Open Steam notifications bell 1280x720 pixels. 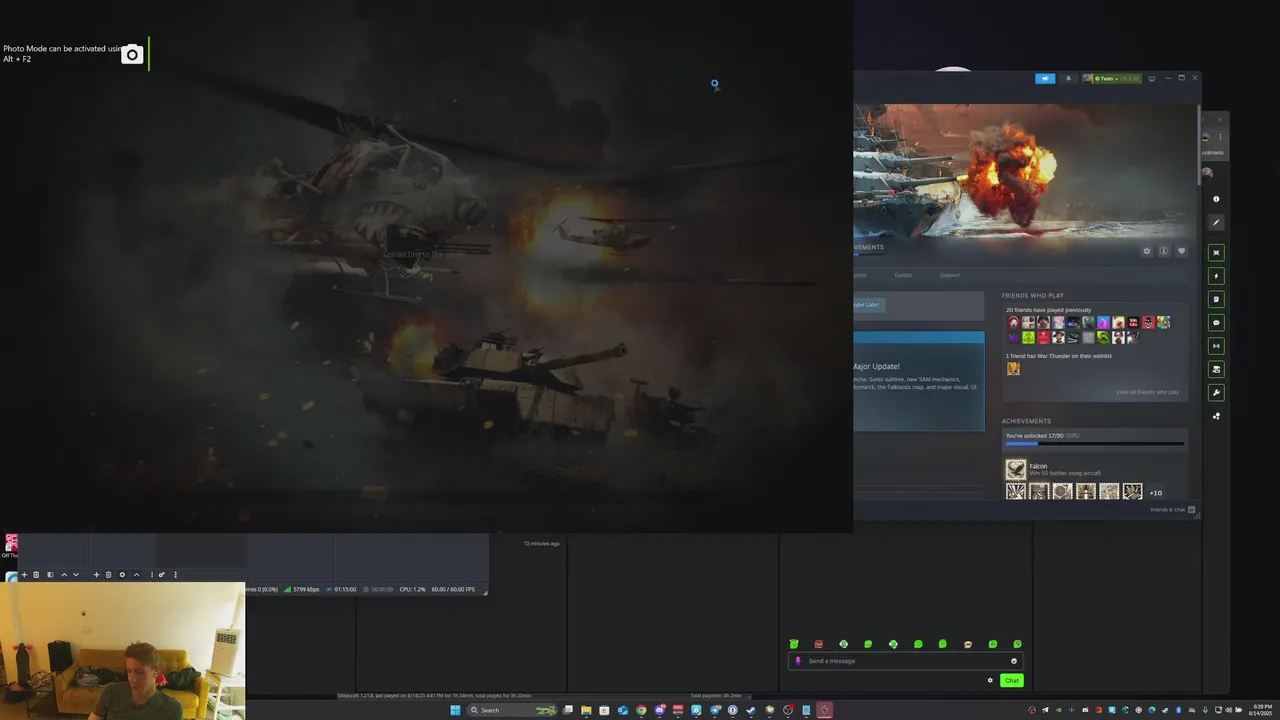[x=1068, y=78]
